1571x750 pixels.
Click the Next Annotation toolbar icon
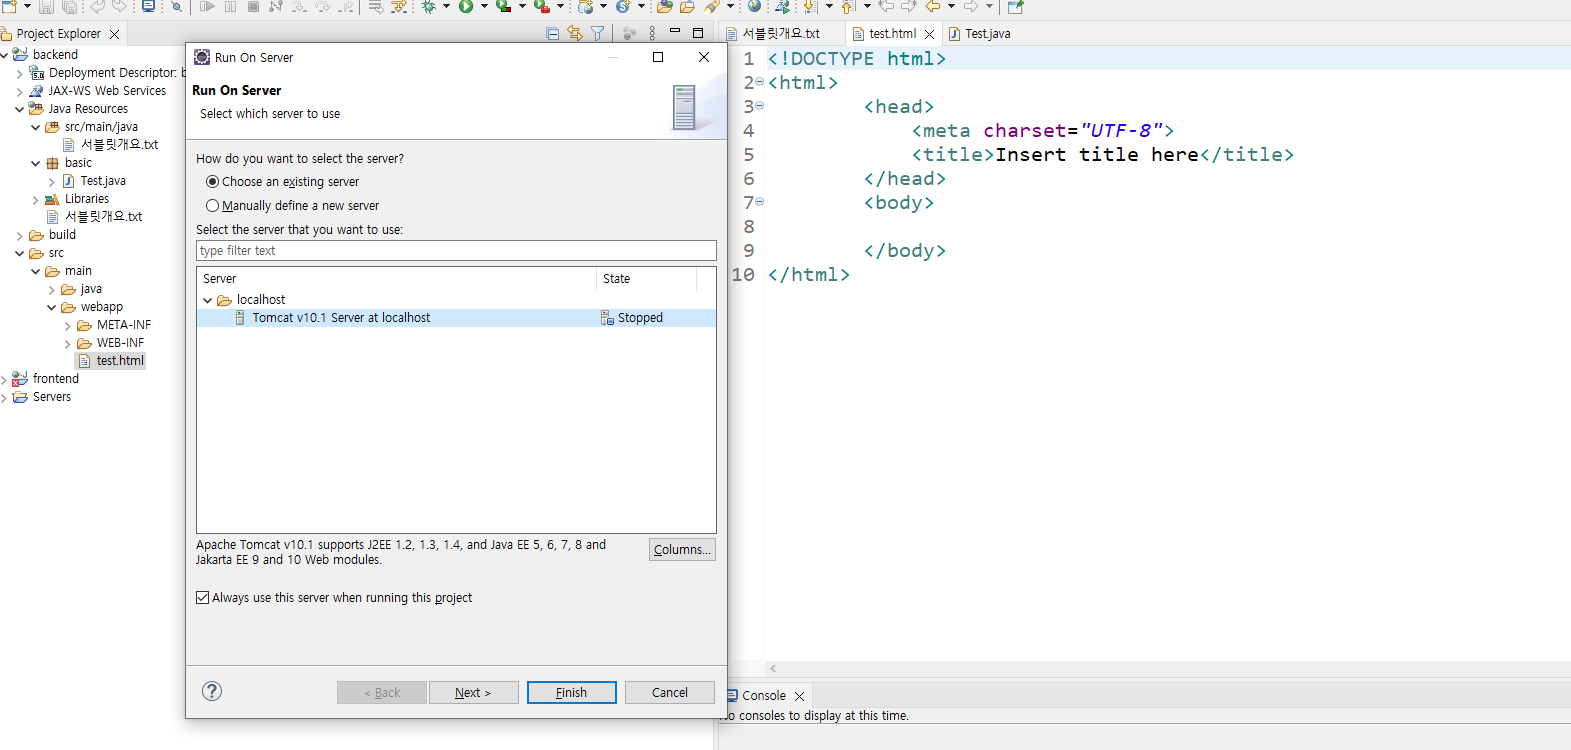click(x=811, y=6)
